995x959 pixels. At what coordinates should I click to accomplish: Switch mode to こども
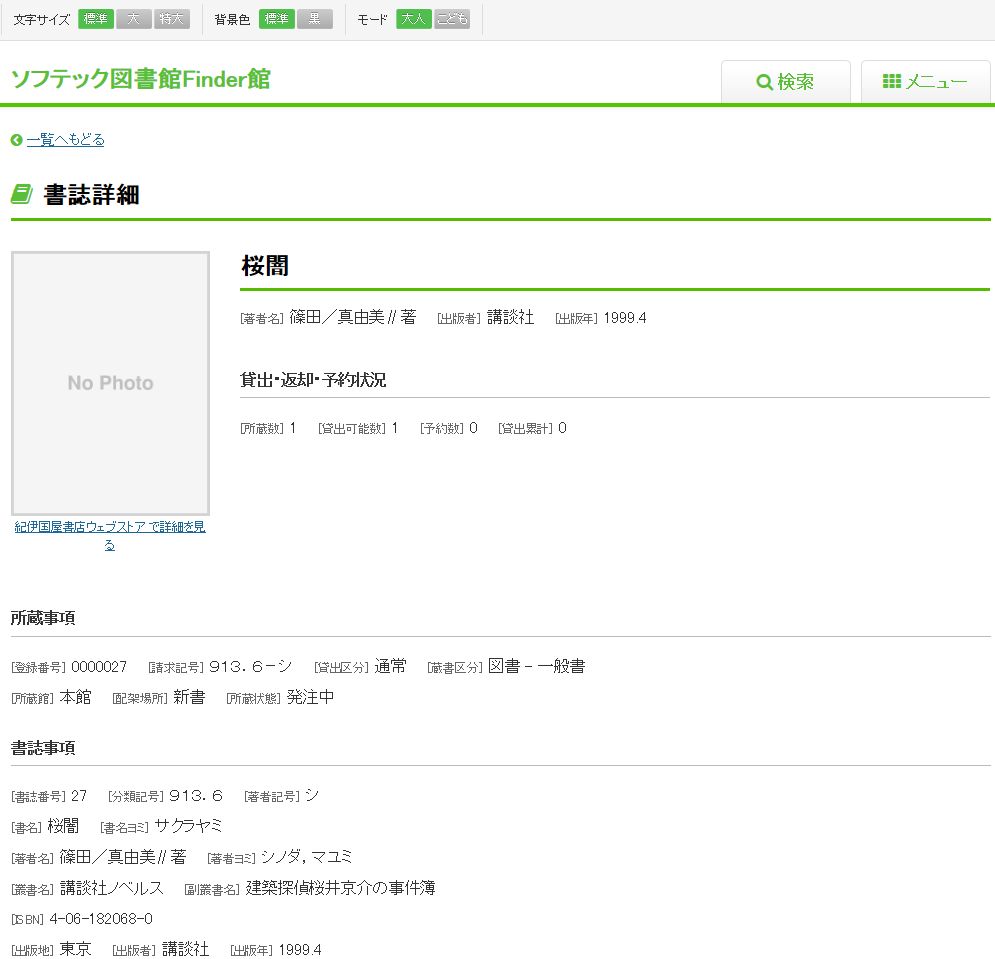pos(452,19)
